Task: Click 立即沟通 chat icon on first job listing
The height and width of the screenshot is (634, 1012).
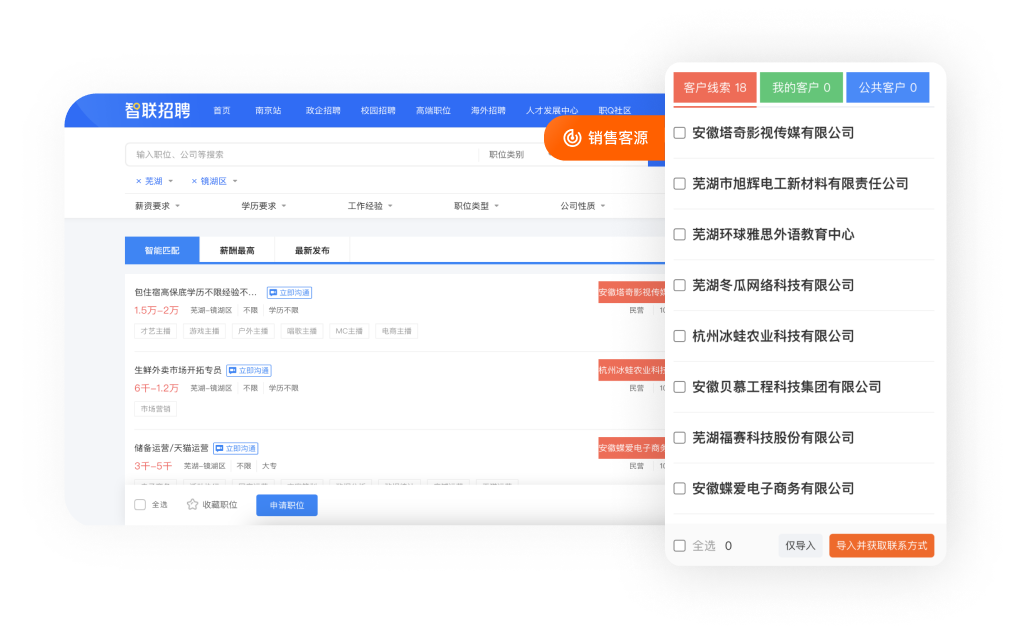Action: tap(273, 293)
